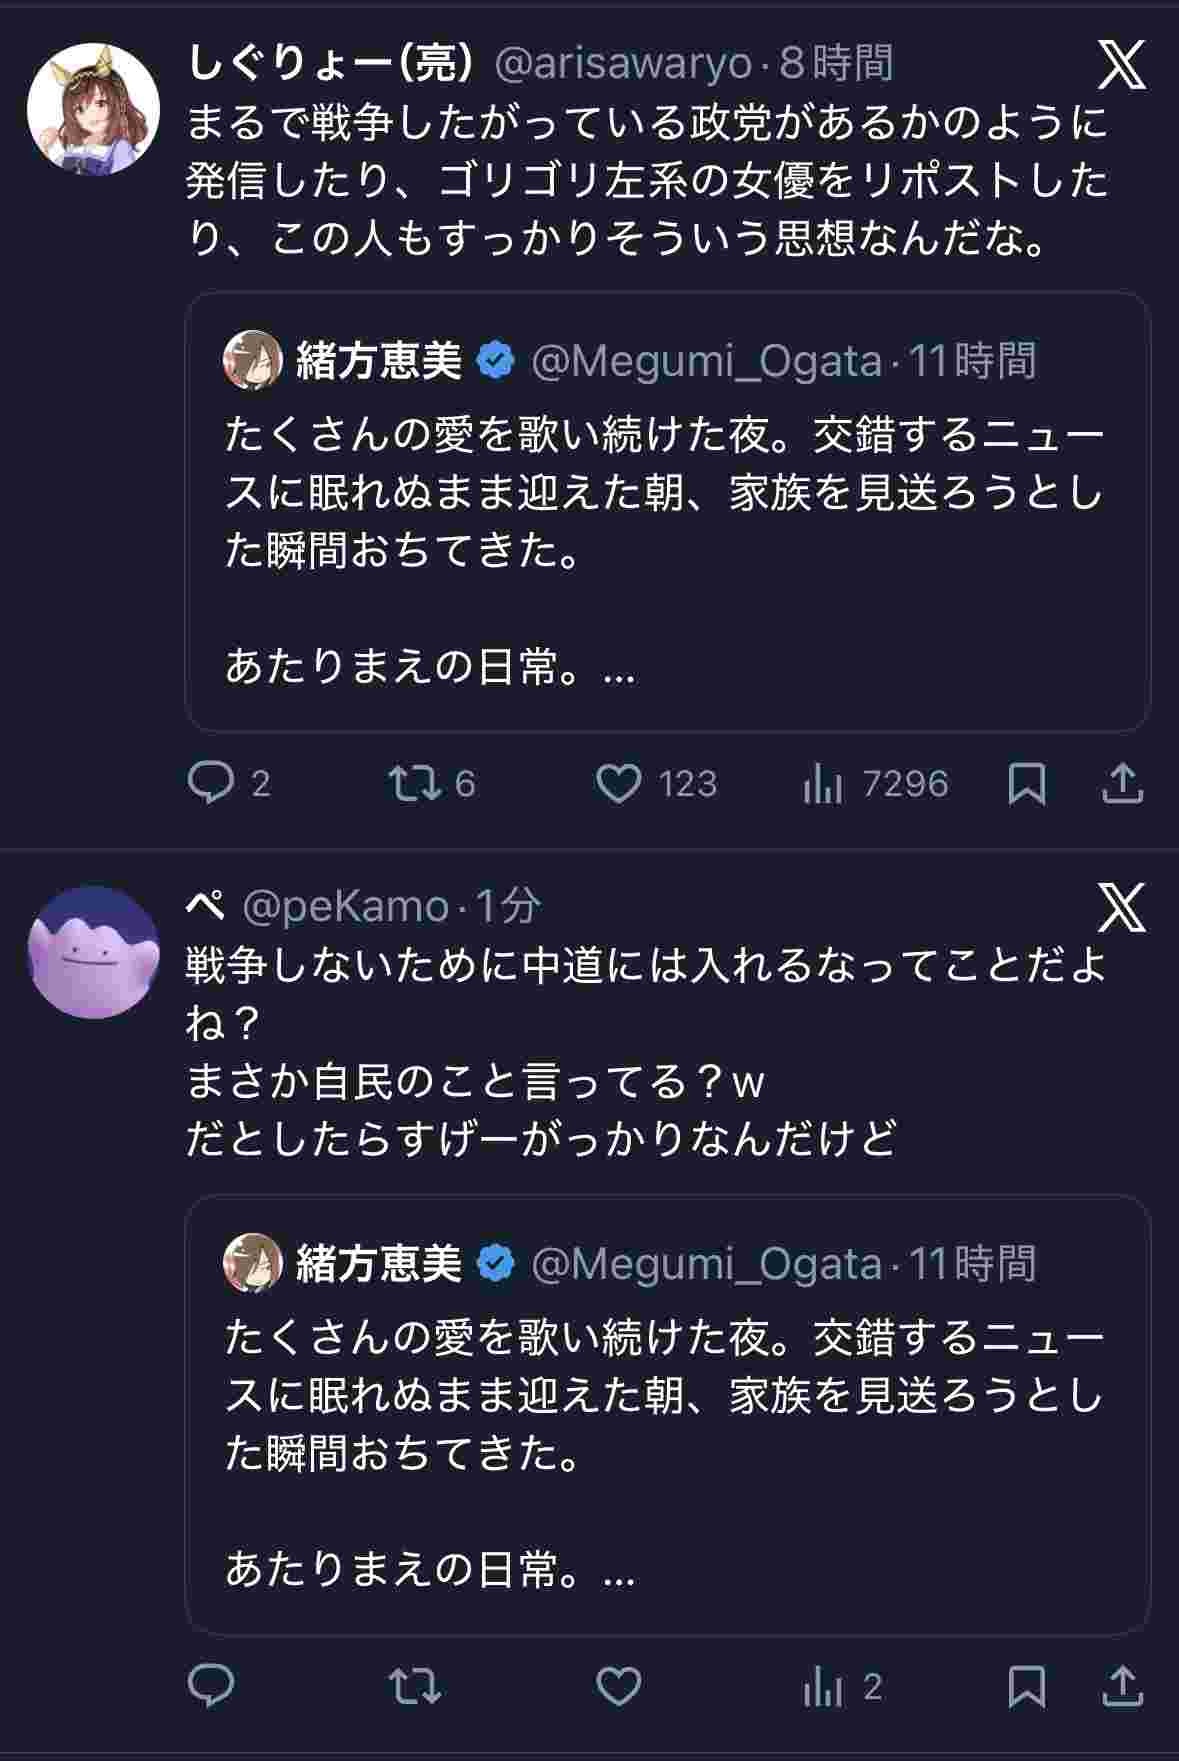Click the X logo on the second post
Screen dimensions: 1179x1761
pos(1122,908)
